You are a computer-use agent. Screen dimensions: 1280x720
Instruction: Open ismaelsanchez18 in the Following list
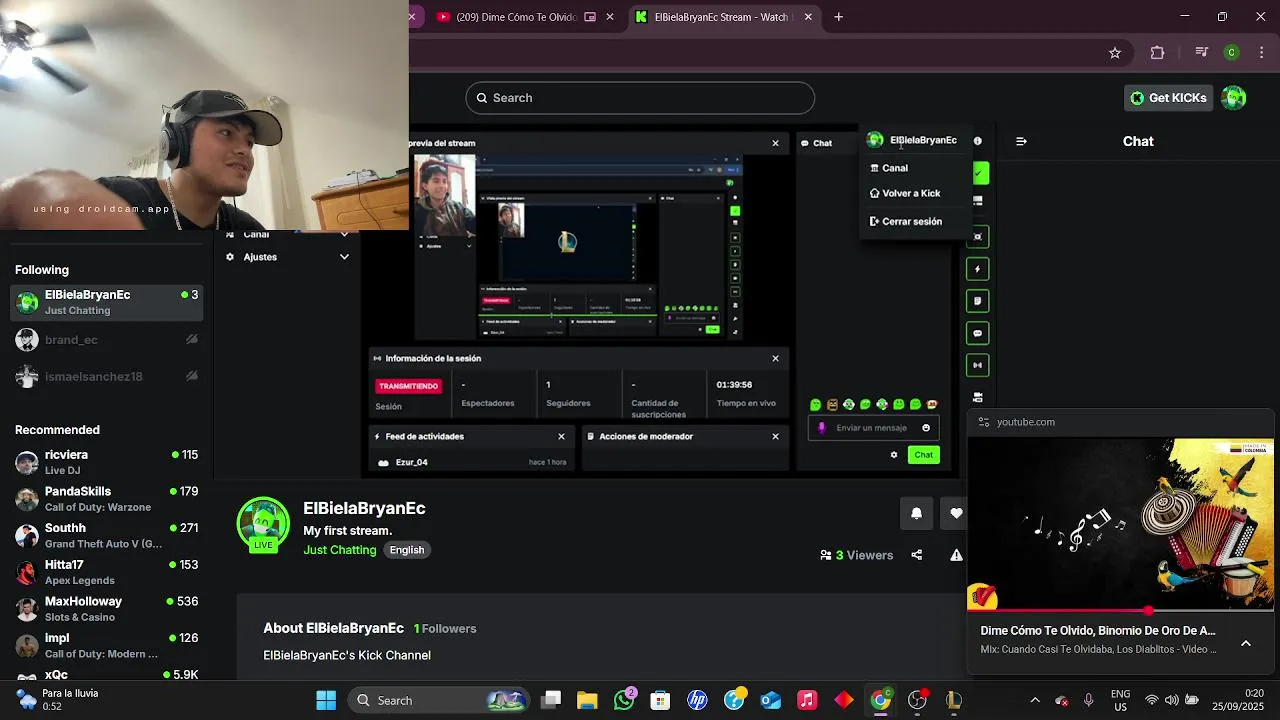point(106,377)
